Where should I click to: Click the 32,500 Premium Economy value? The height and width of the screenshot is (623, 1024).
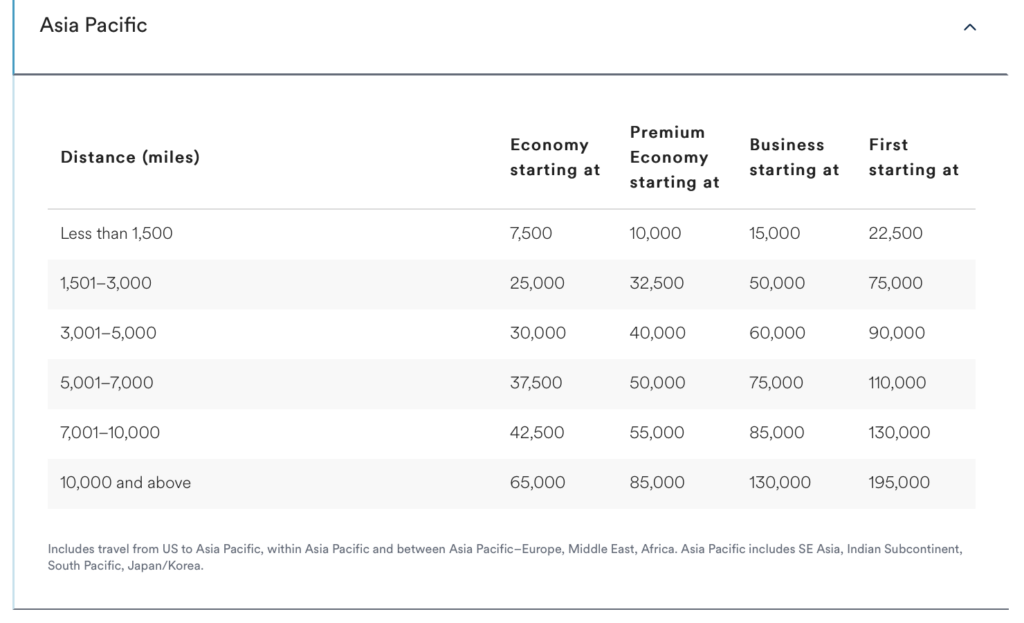click(x=656, y=283)
